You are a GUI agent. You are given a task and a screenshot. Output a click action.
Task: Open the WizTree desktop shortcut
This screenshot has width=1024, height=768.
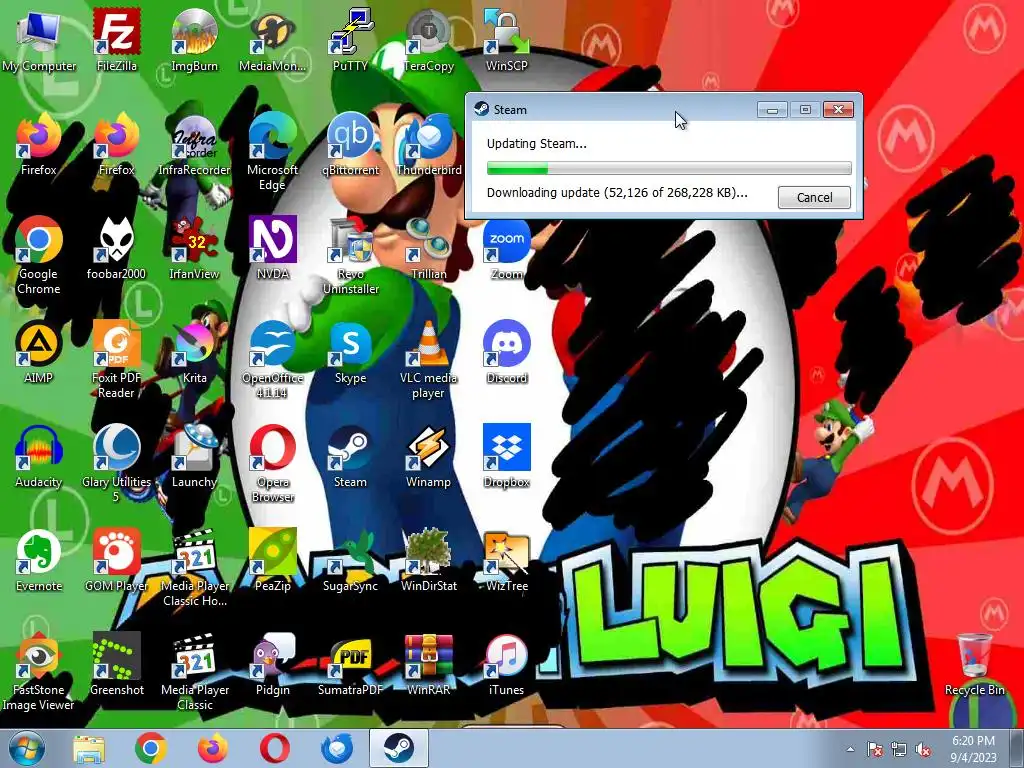506,560
